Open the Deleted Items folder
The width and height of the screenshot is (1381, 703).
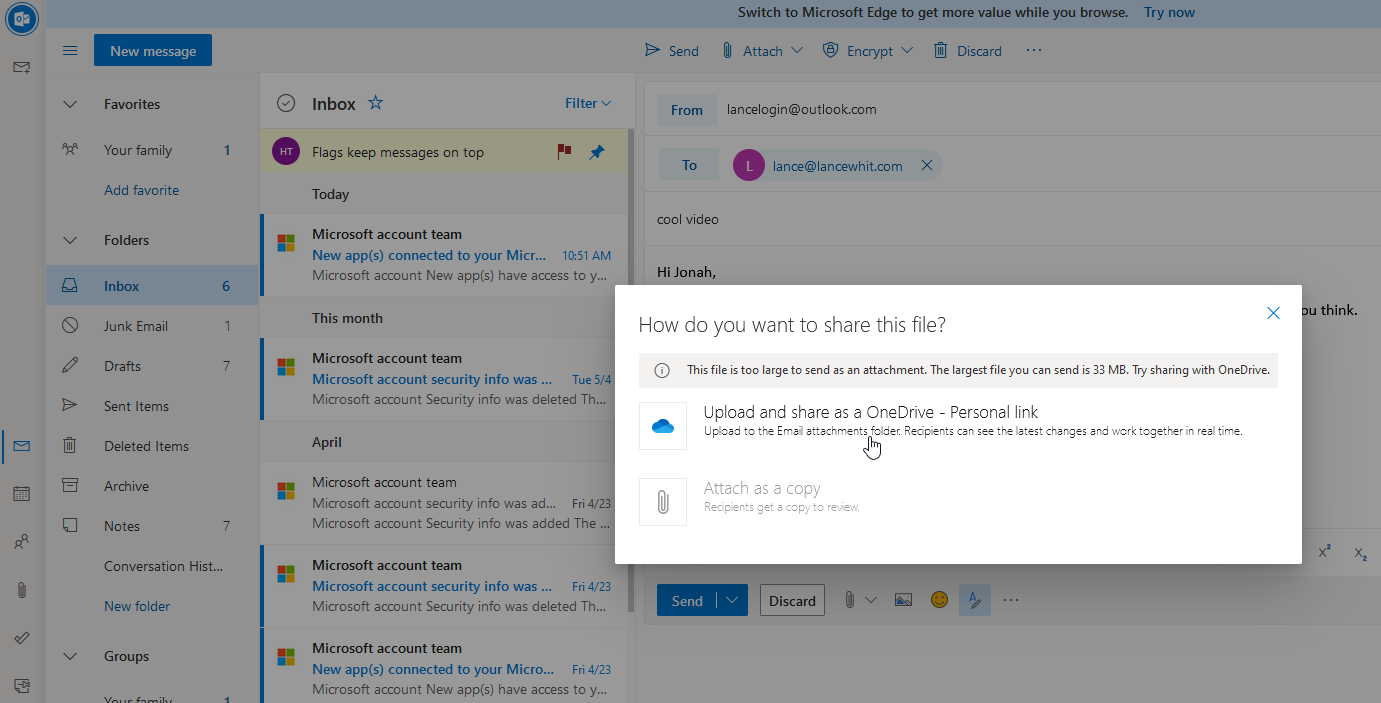click(152, 446)
